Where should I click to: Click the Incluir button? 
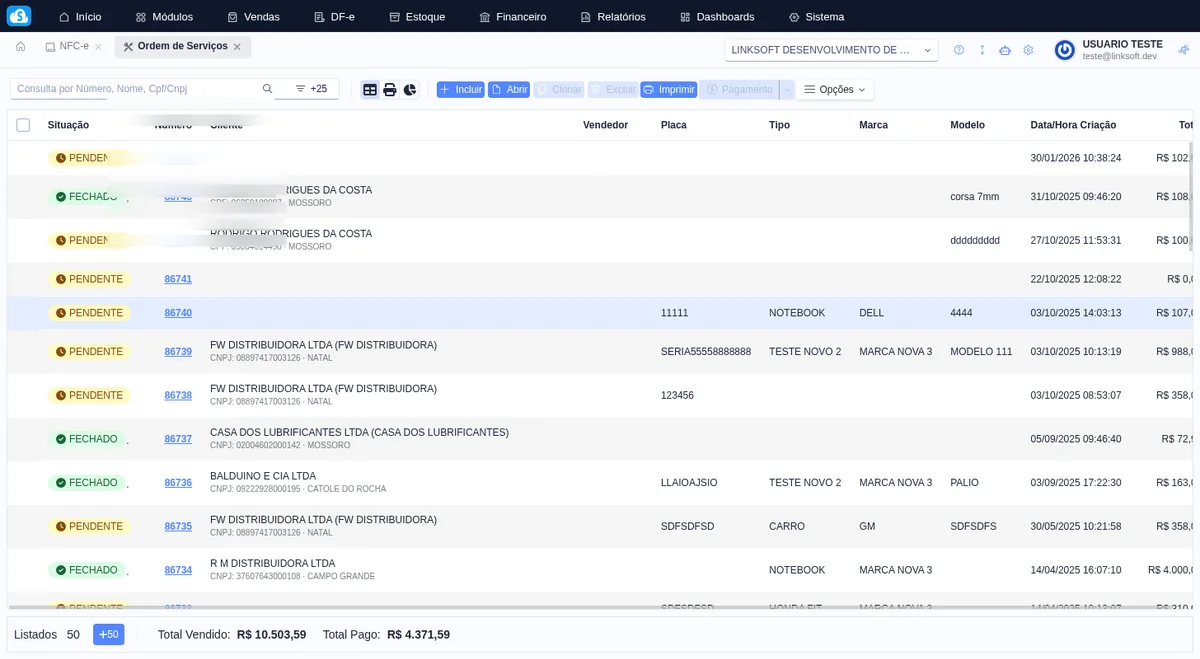(x=460, y=90)
